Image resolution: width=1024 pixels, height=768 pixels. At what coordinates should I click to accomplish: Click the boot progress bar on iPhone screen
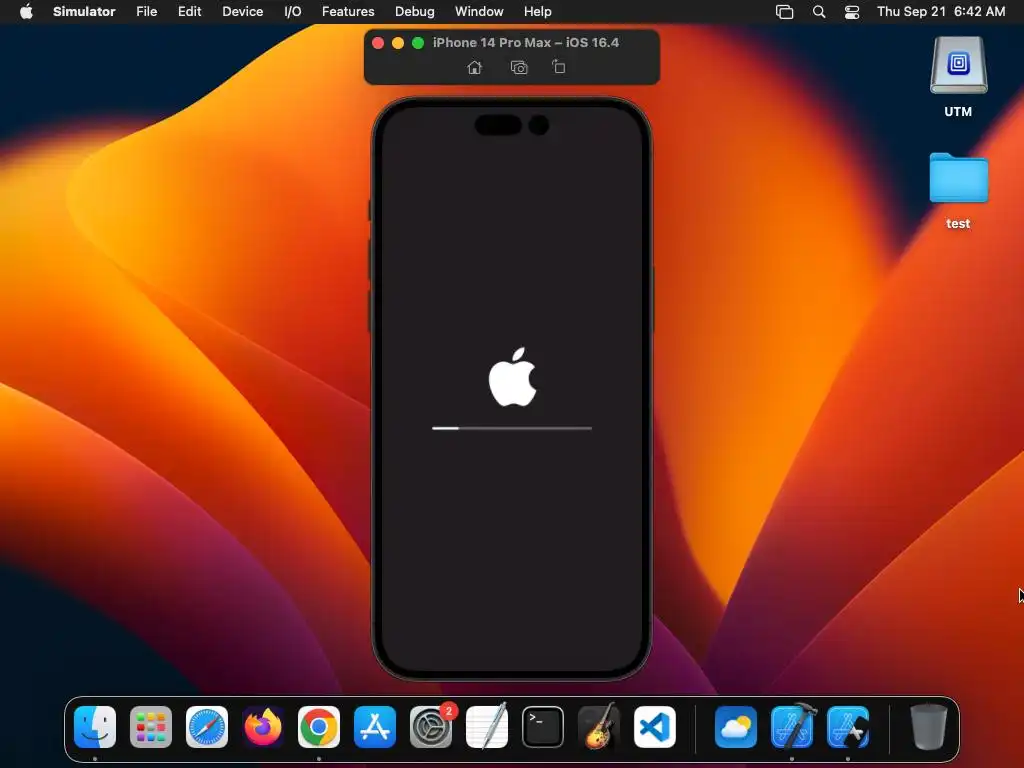pos(512,428)
